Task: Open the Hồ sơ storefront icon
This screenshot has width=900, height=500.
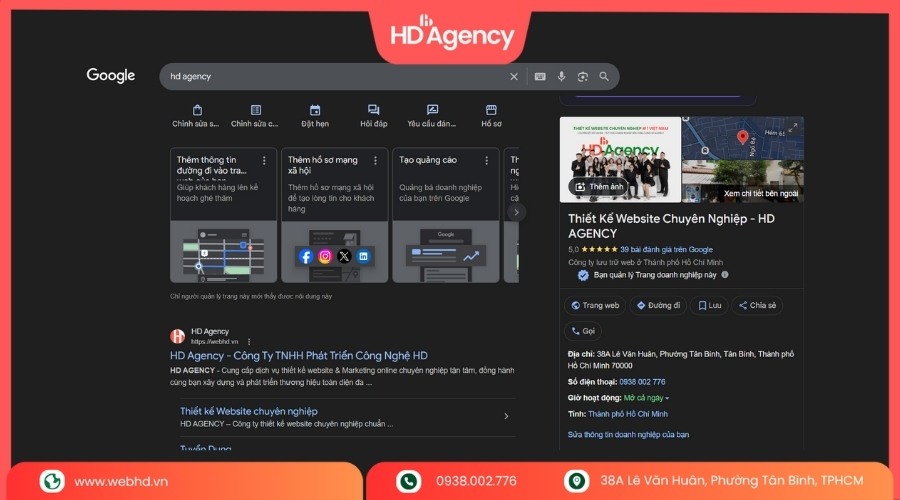Action: click(491, 110)
